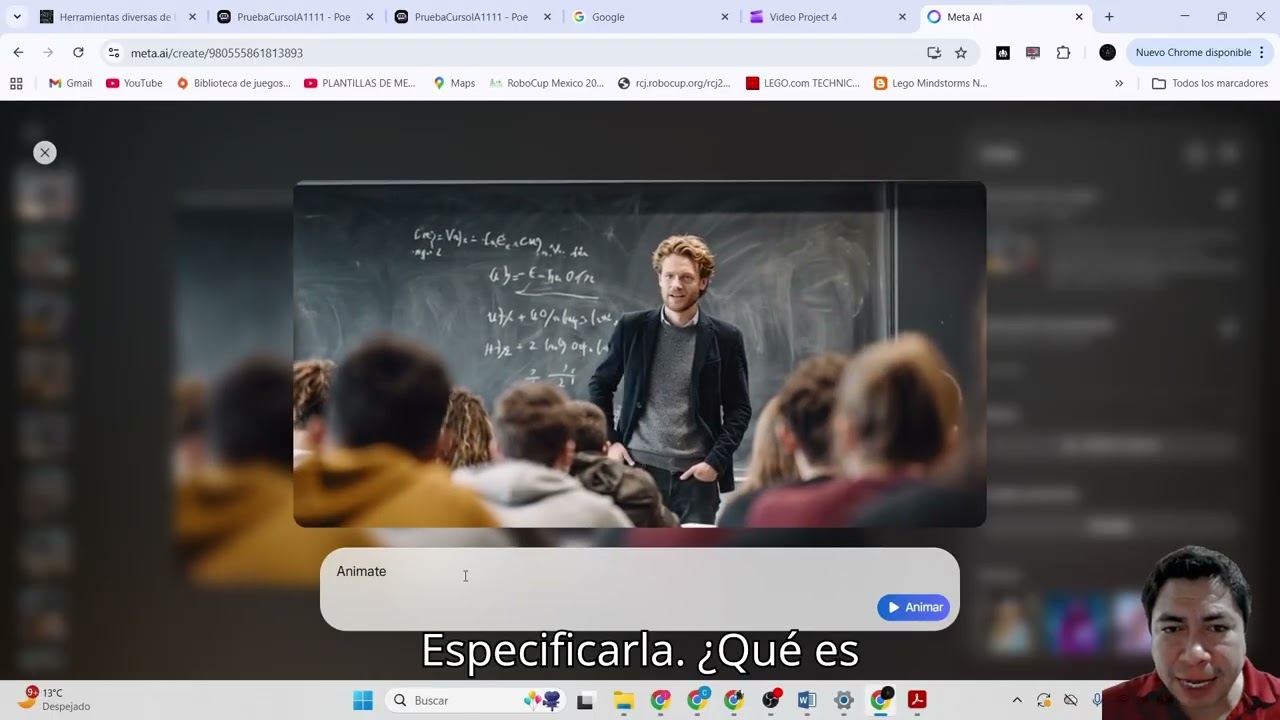Open the first Chrome icon on the taskbar
The width and height of the screenshot is (1280, 720).
(660, 700)
